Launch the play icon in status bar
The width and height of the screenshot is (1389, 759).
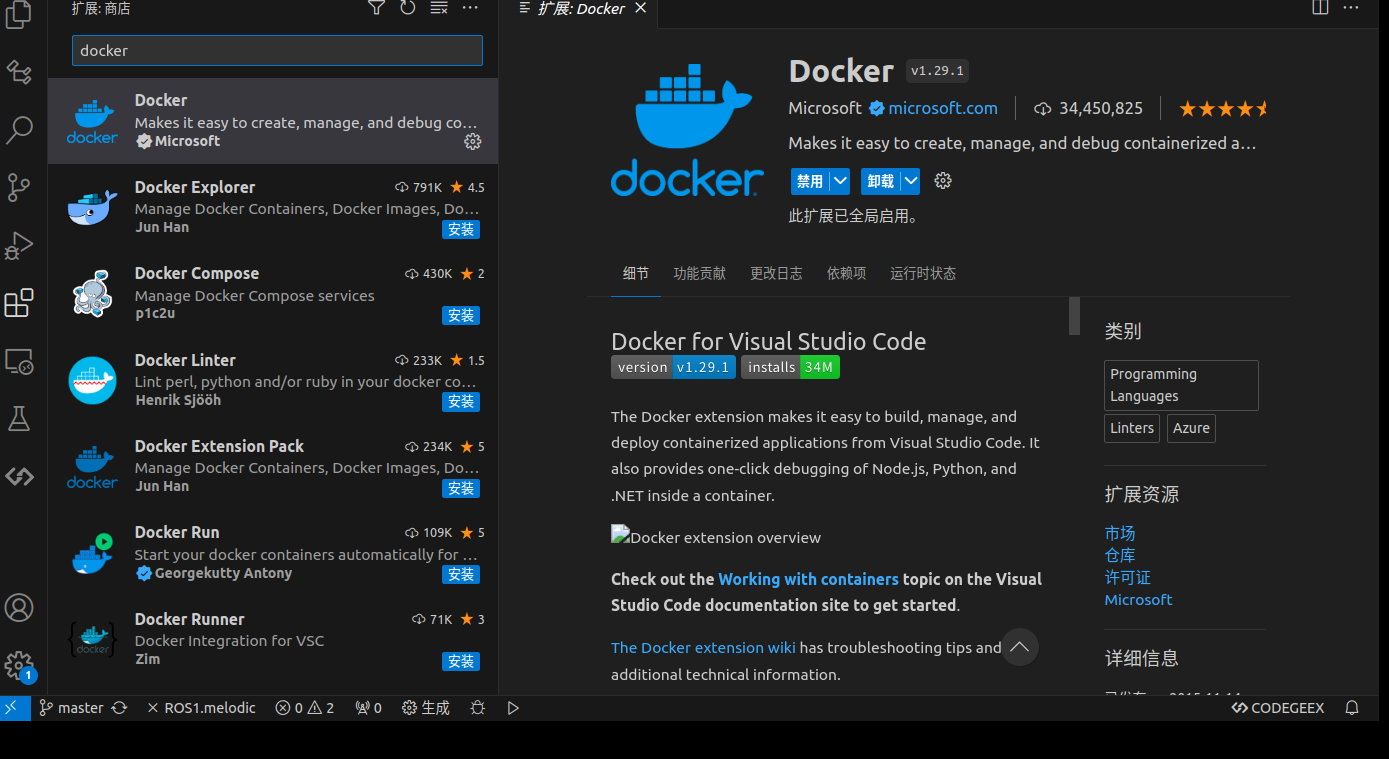(513, 707)
